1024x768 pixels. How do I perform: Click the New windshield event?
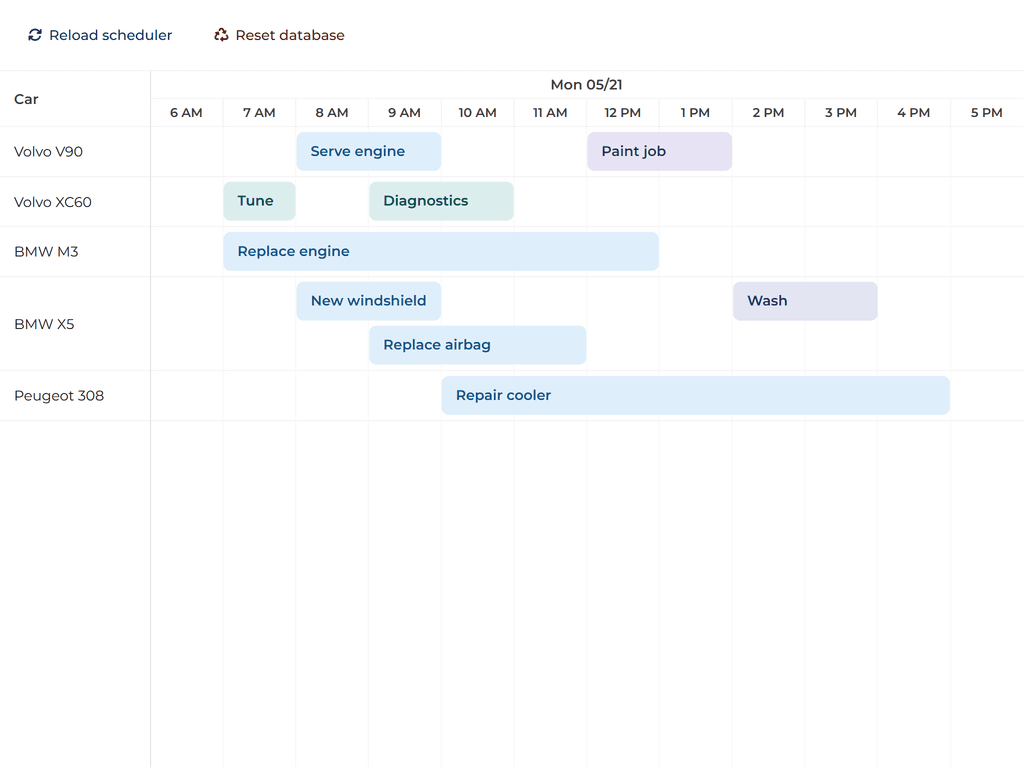click(368, 300)
